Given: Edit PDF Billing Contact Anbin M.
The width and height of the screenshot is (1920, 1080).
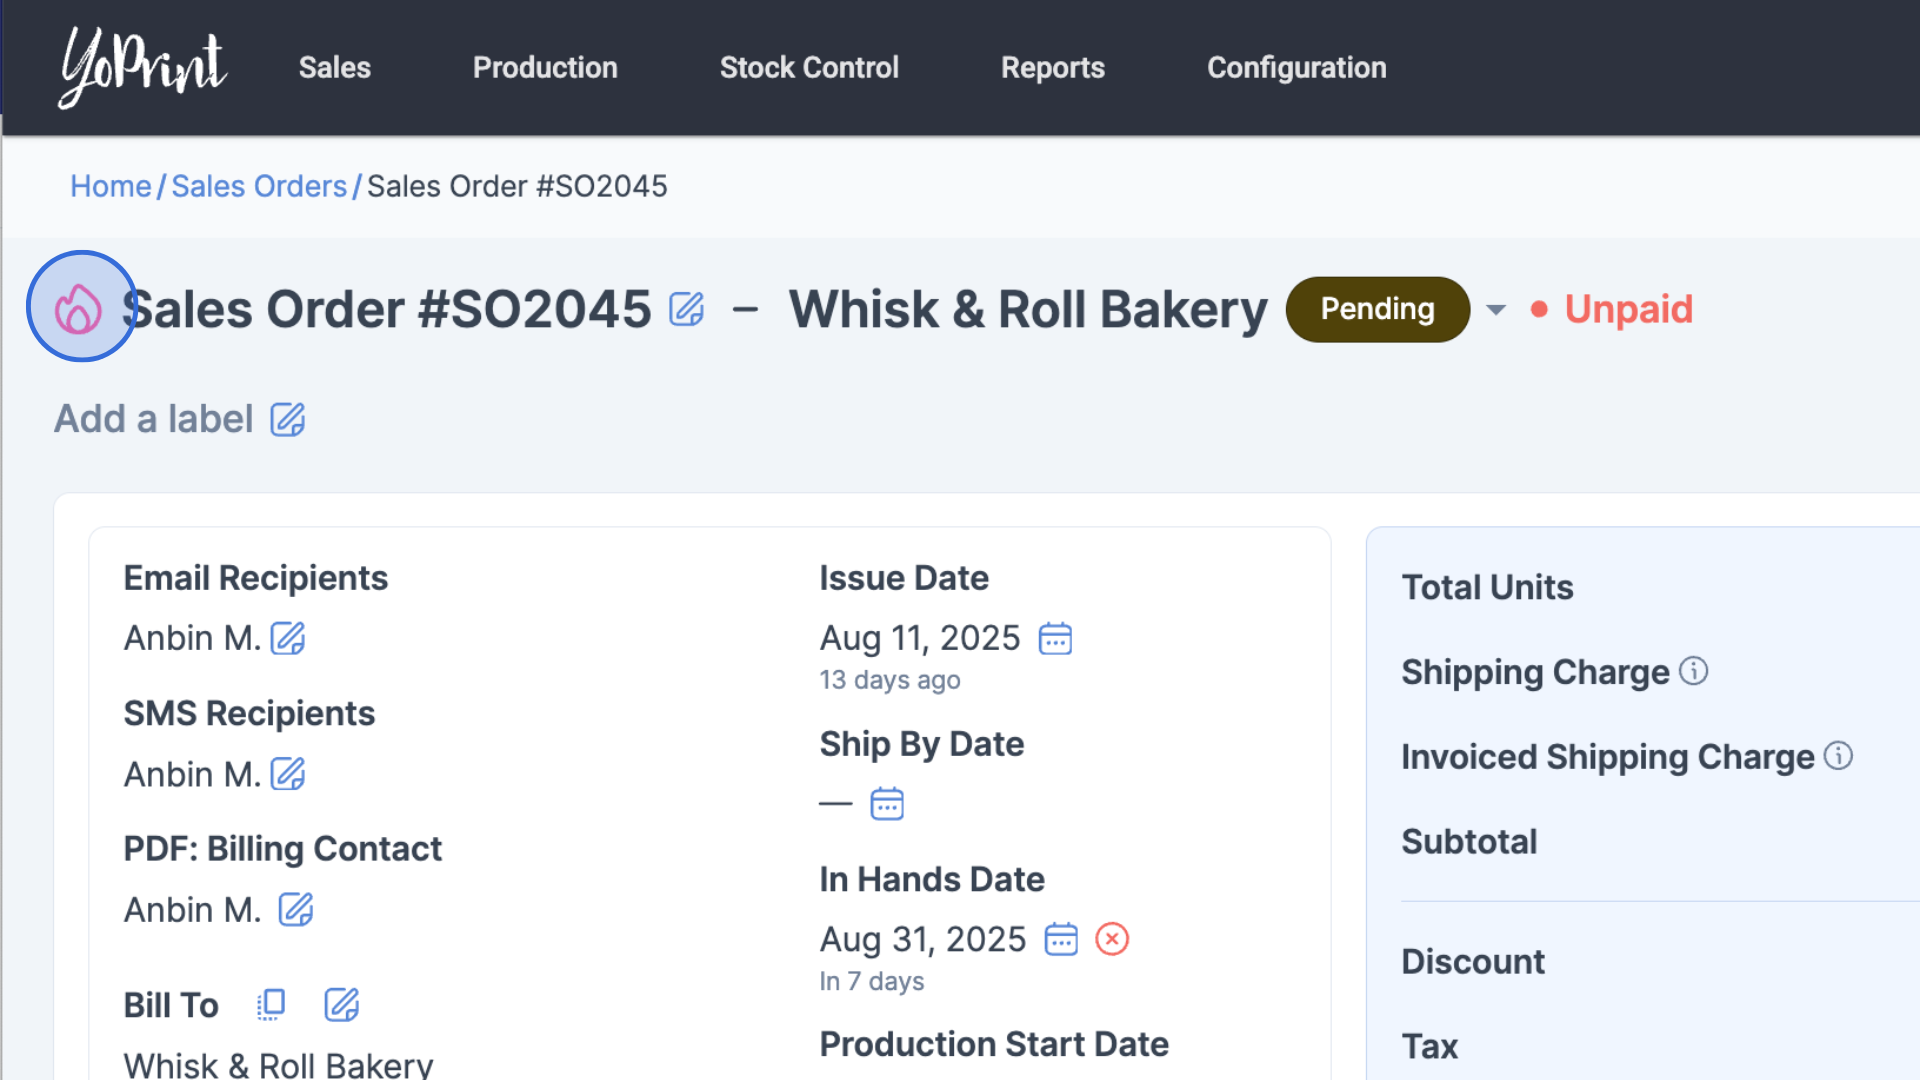Looking at the screenshot, I should 296,910.
